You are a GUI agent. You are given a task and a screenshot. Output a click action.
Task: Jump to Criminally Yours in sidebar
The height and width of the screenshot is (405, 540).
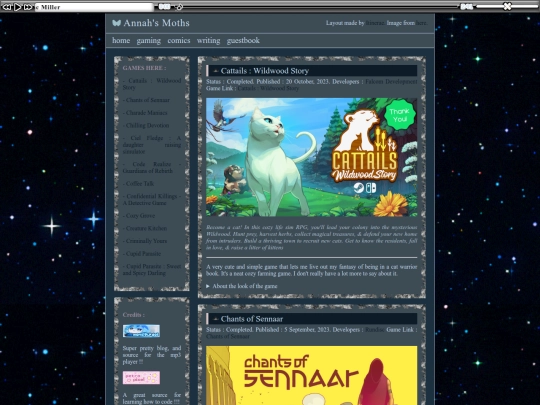[x=145, y=241]
